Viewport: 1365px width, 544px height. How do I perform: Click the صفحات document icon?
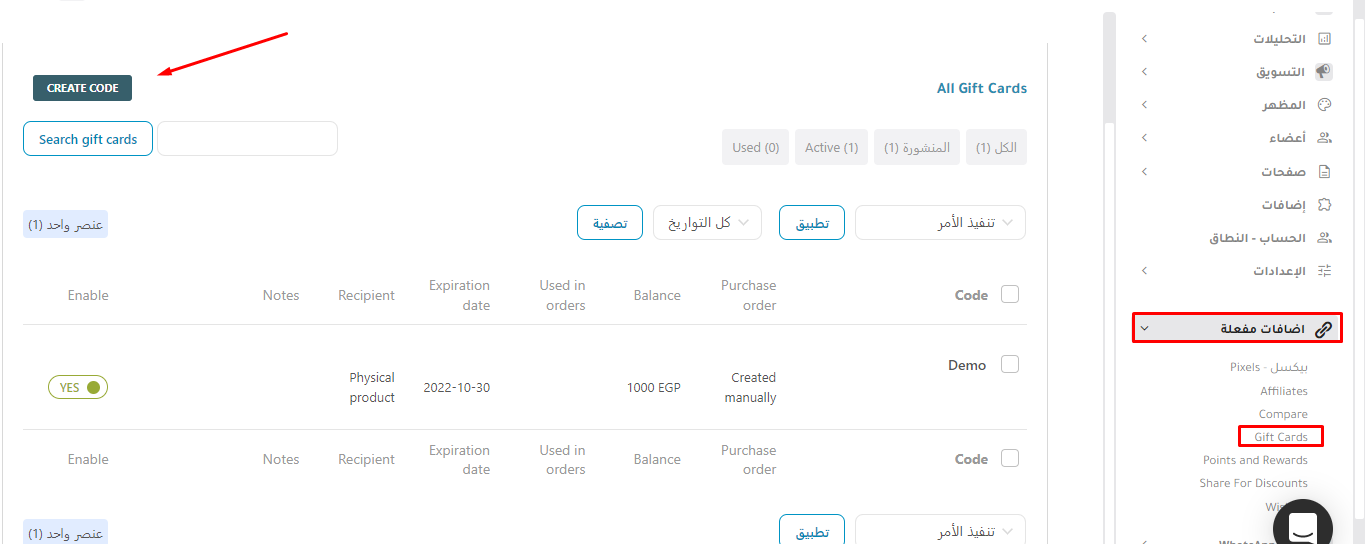pos(1324,172)
